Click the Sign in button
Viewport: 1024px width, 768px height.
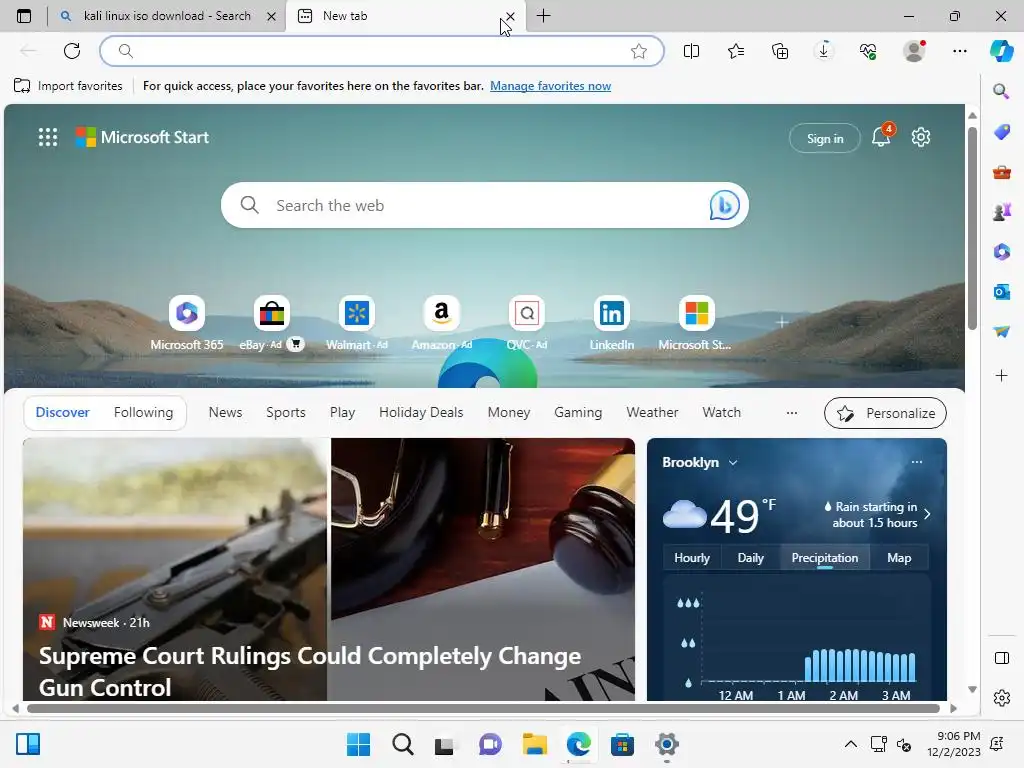pyautogui.click(x=825, y=138)
